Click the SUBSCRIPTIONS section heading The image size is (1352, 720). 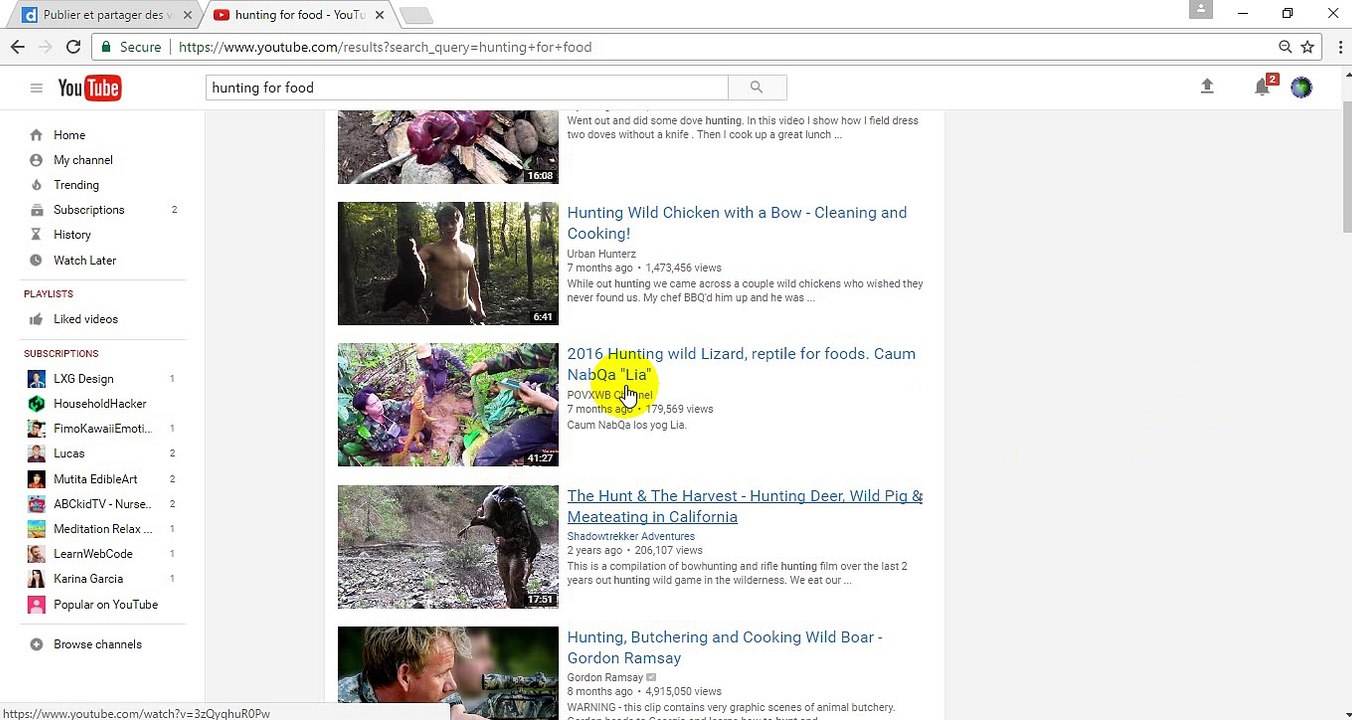pyautogui.click(x=61, y=354)
